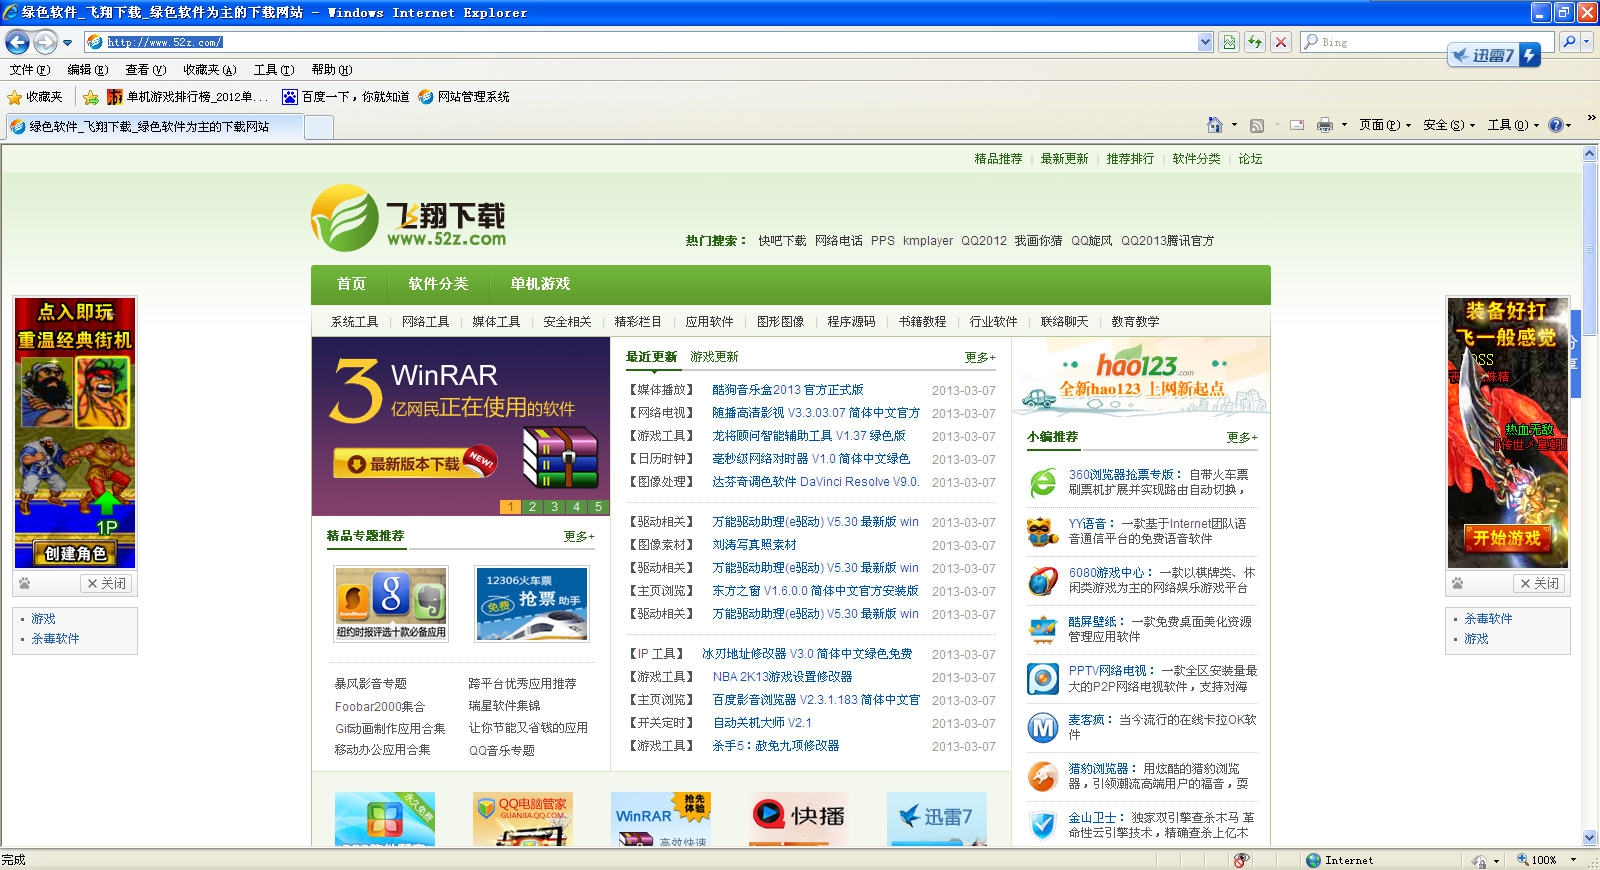
Task: Click the Stop loading red X icon
Action: click(x=1280, y=42)
